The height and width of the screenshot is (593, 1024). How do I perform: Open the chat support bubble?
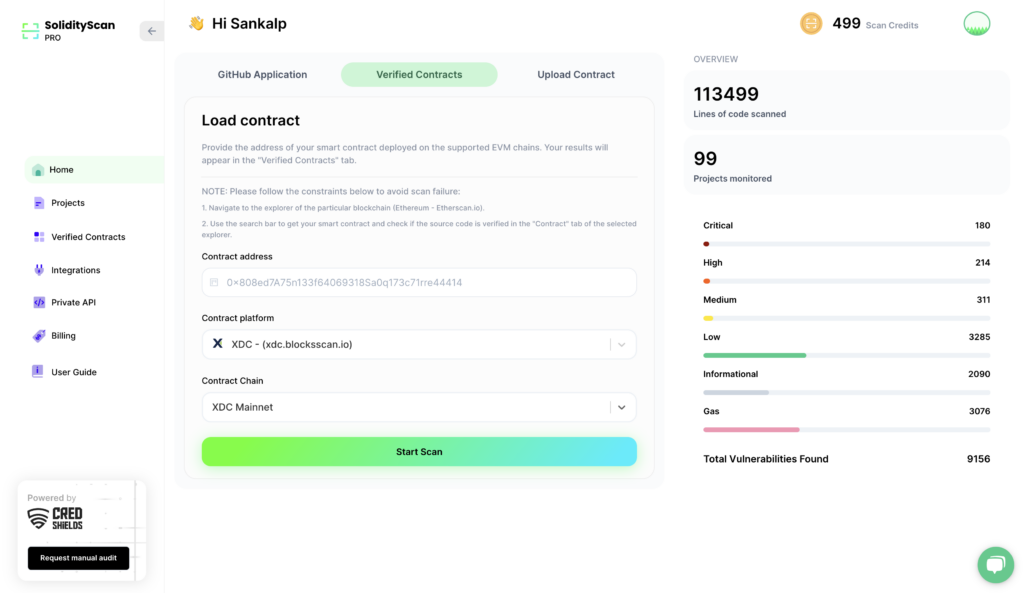[994, 565]
